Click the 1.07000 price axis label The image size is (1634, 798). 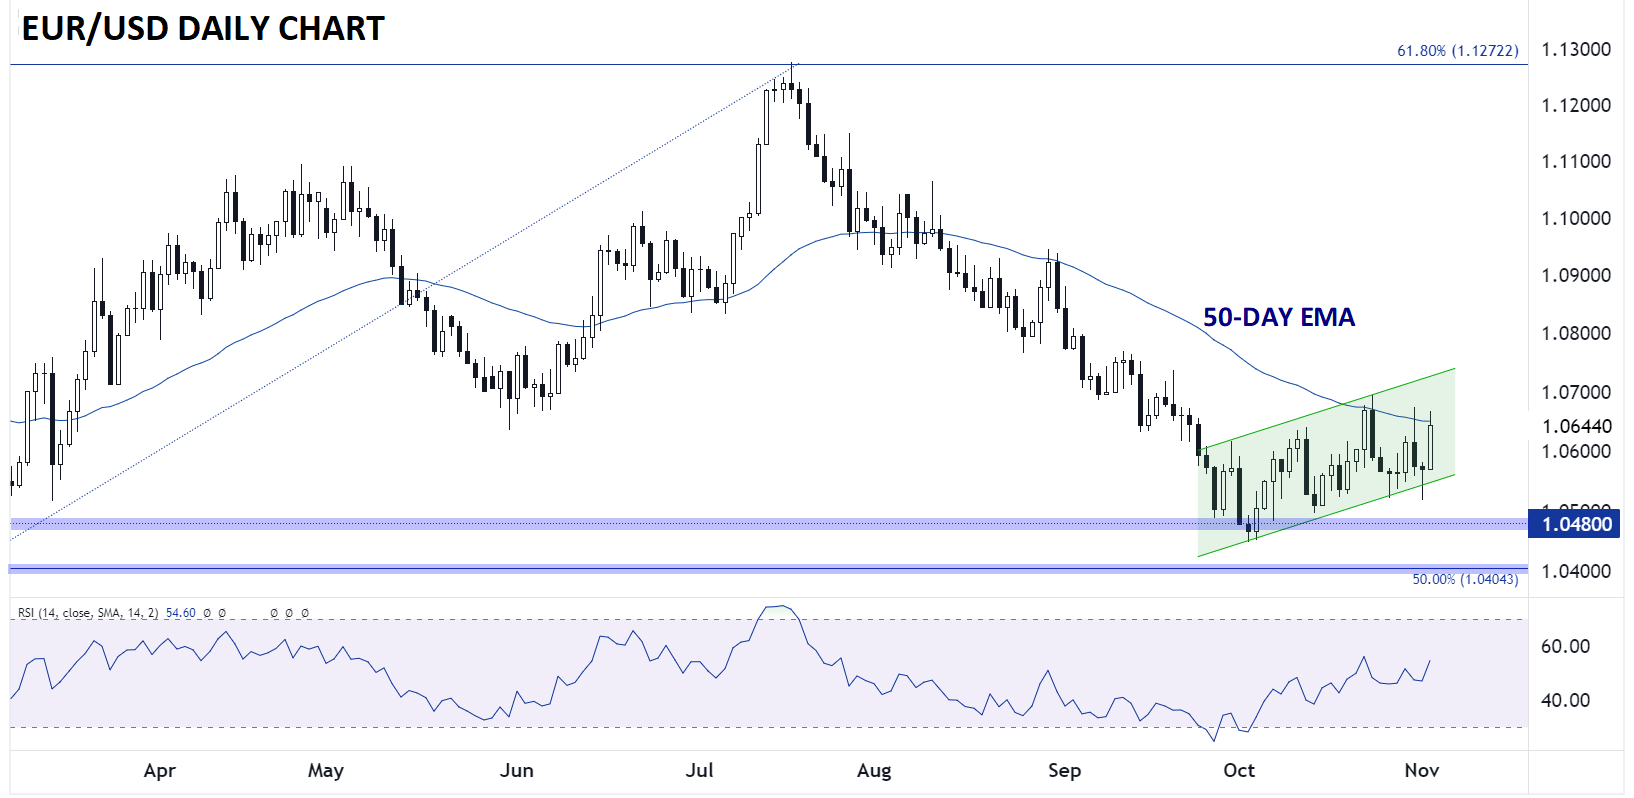pyautogui.click(x=1577, y=392)
